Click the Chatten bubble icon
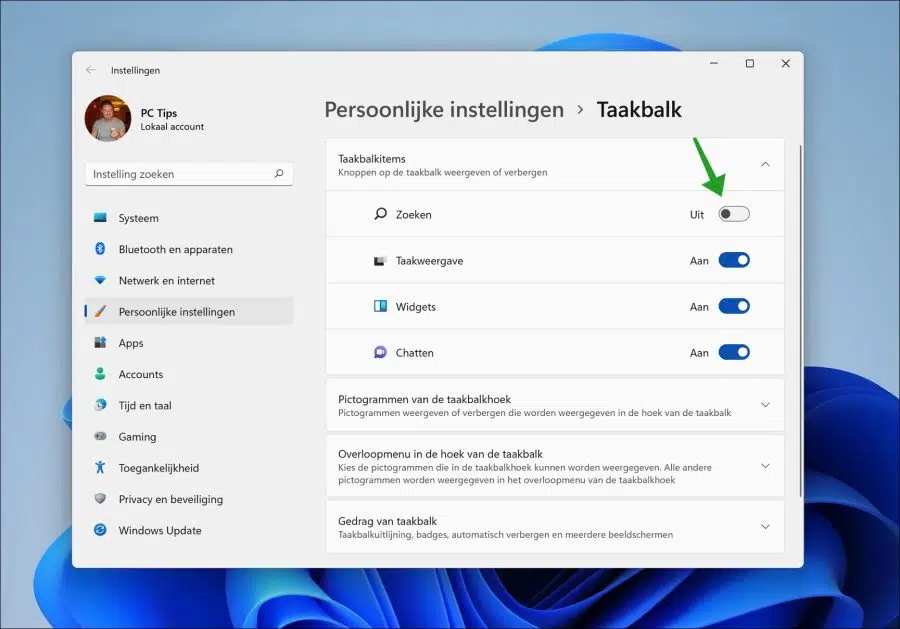 point(380,352)
